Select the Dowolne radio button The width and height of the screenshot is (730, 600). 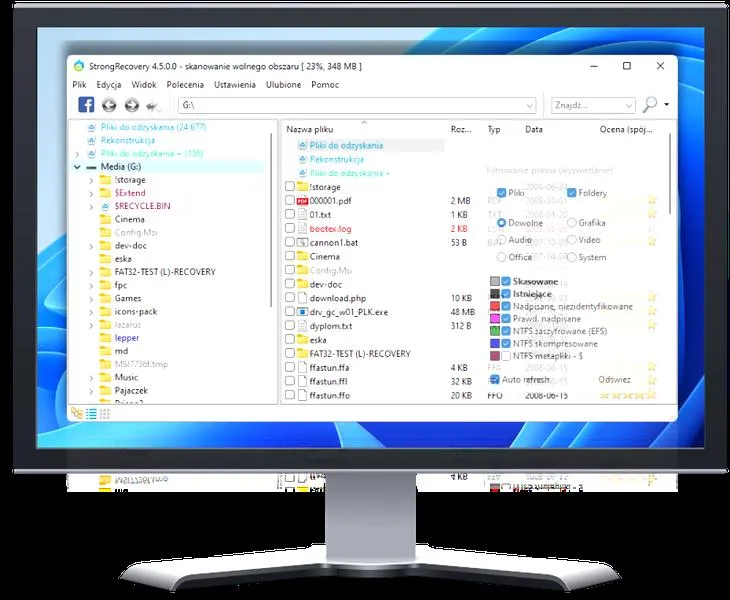[501, 223]
